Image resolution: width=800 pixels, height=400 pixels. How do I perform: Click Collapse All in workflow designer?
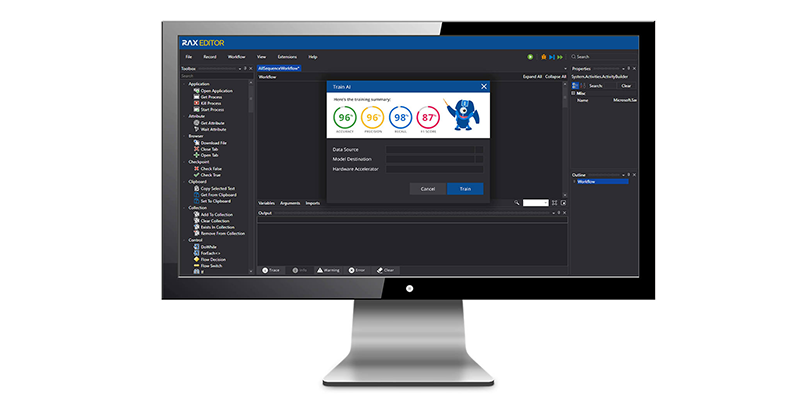[556, 77]
